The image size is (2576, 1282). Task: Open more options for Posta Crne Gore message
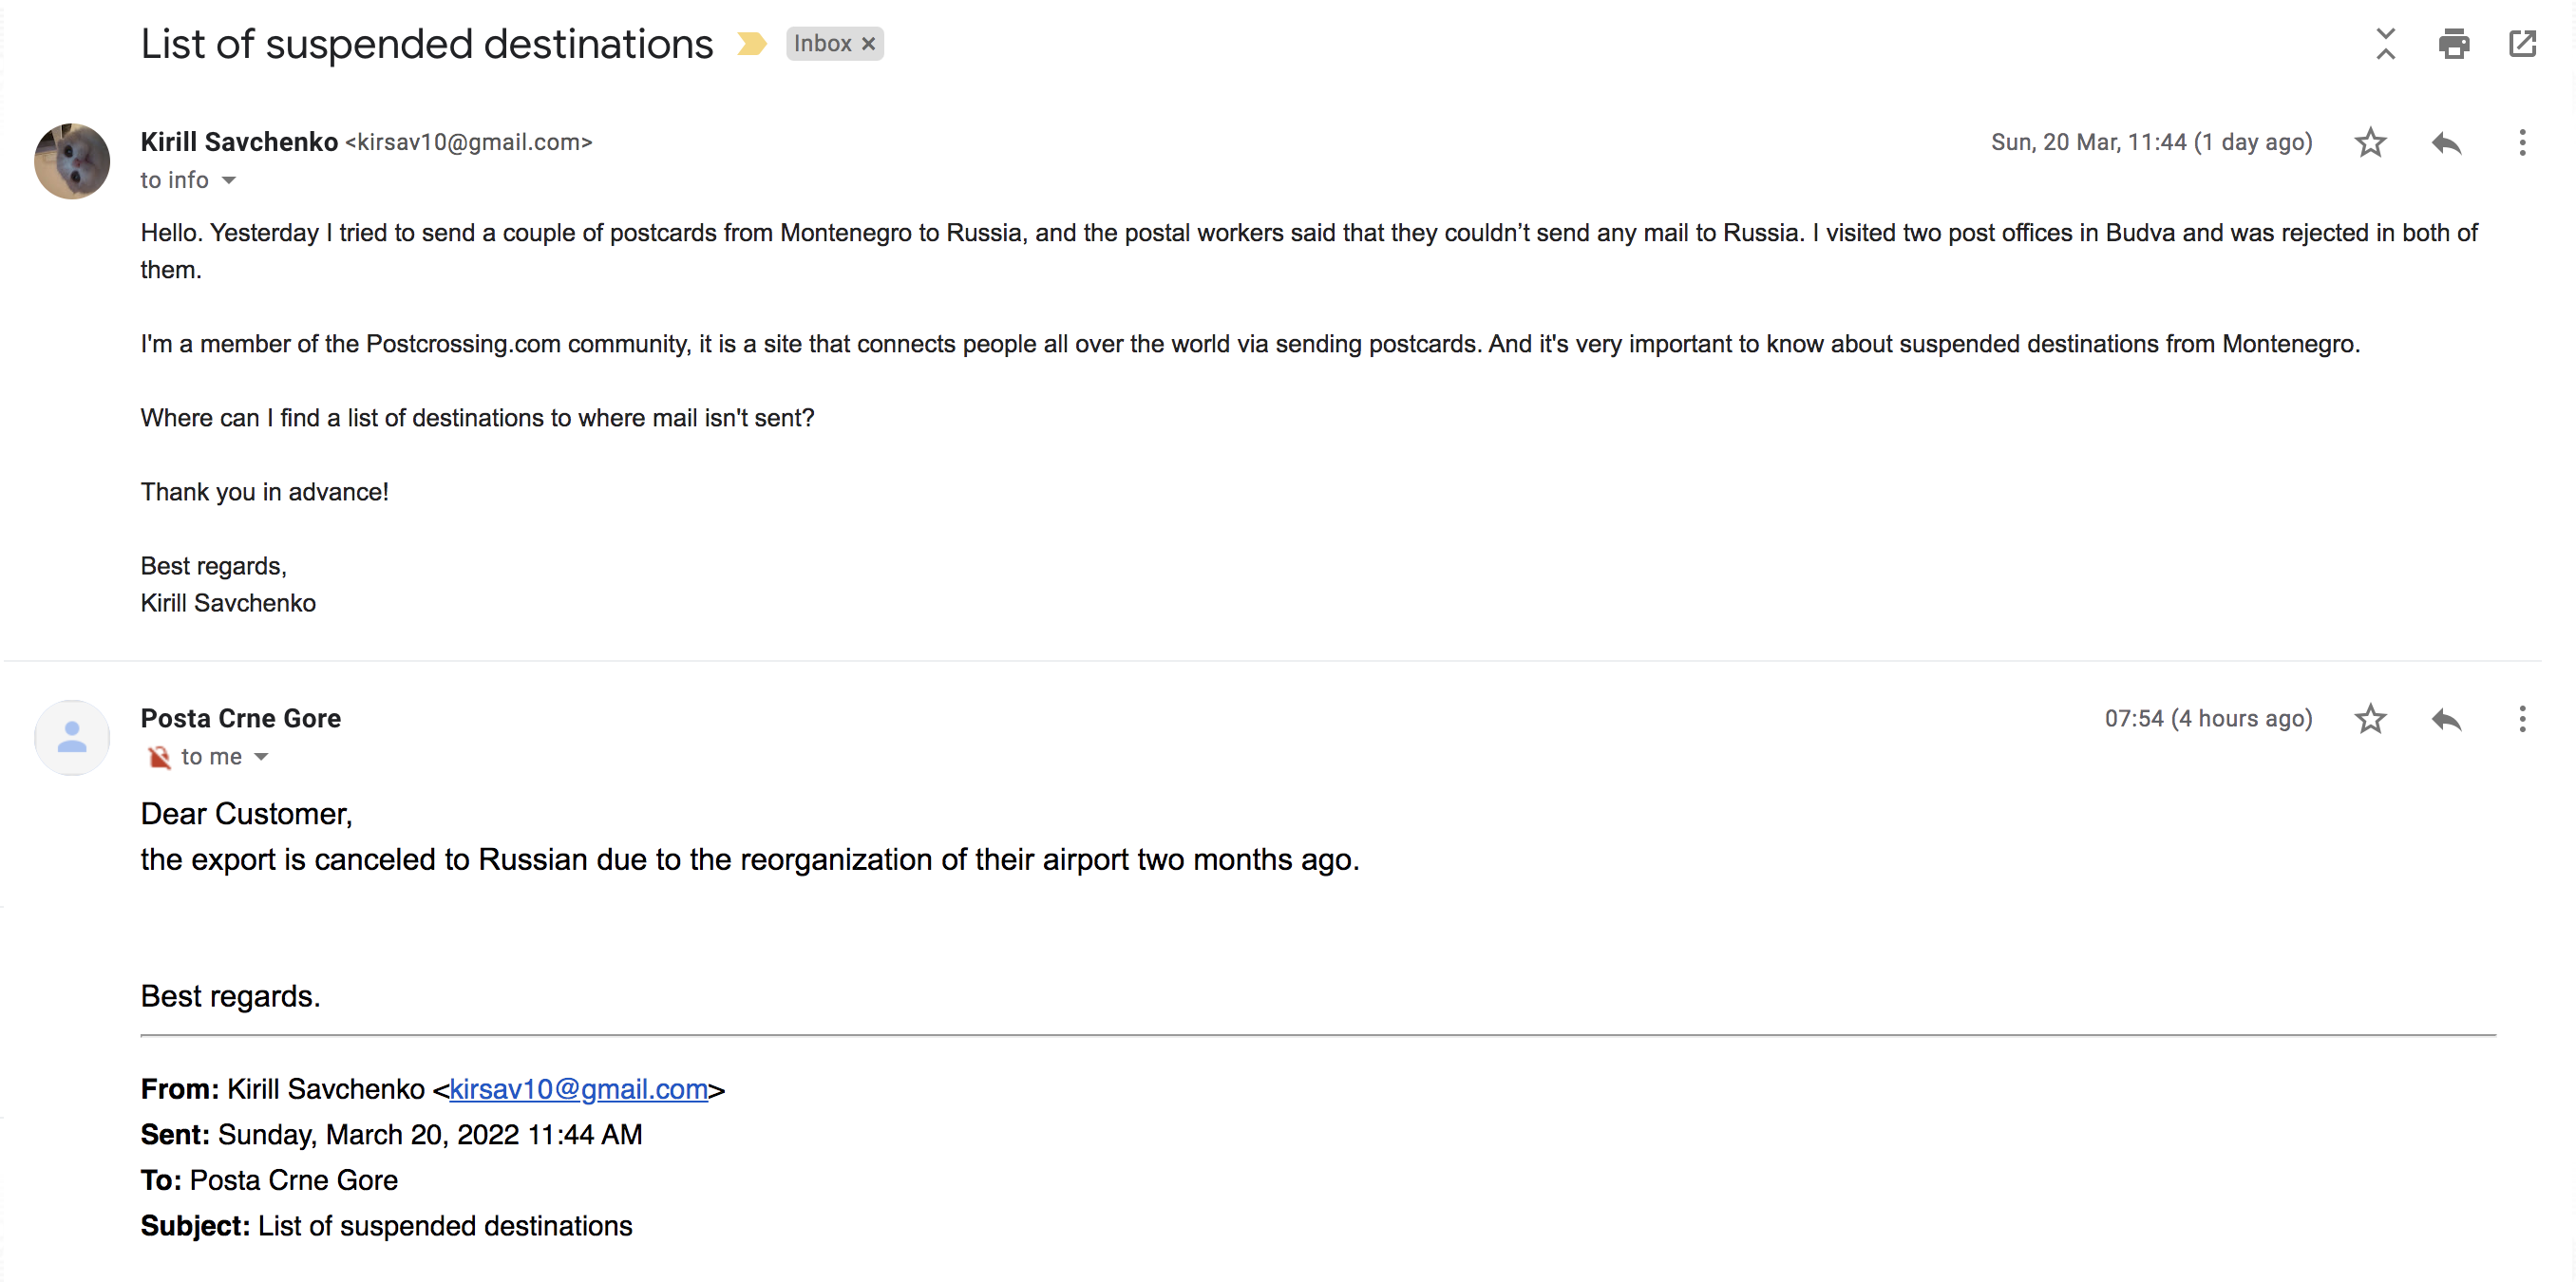click(x=2522, y=719)
